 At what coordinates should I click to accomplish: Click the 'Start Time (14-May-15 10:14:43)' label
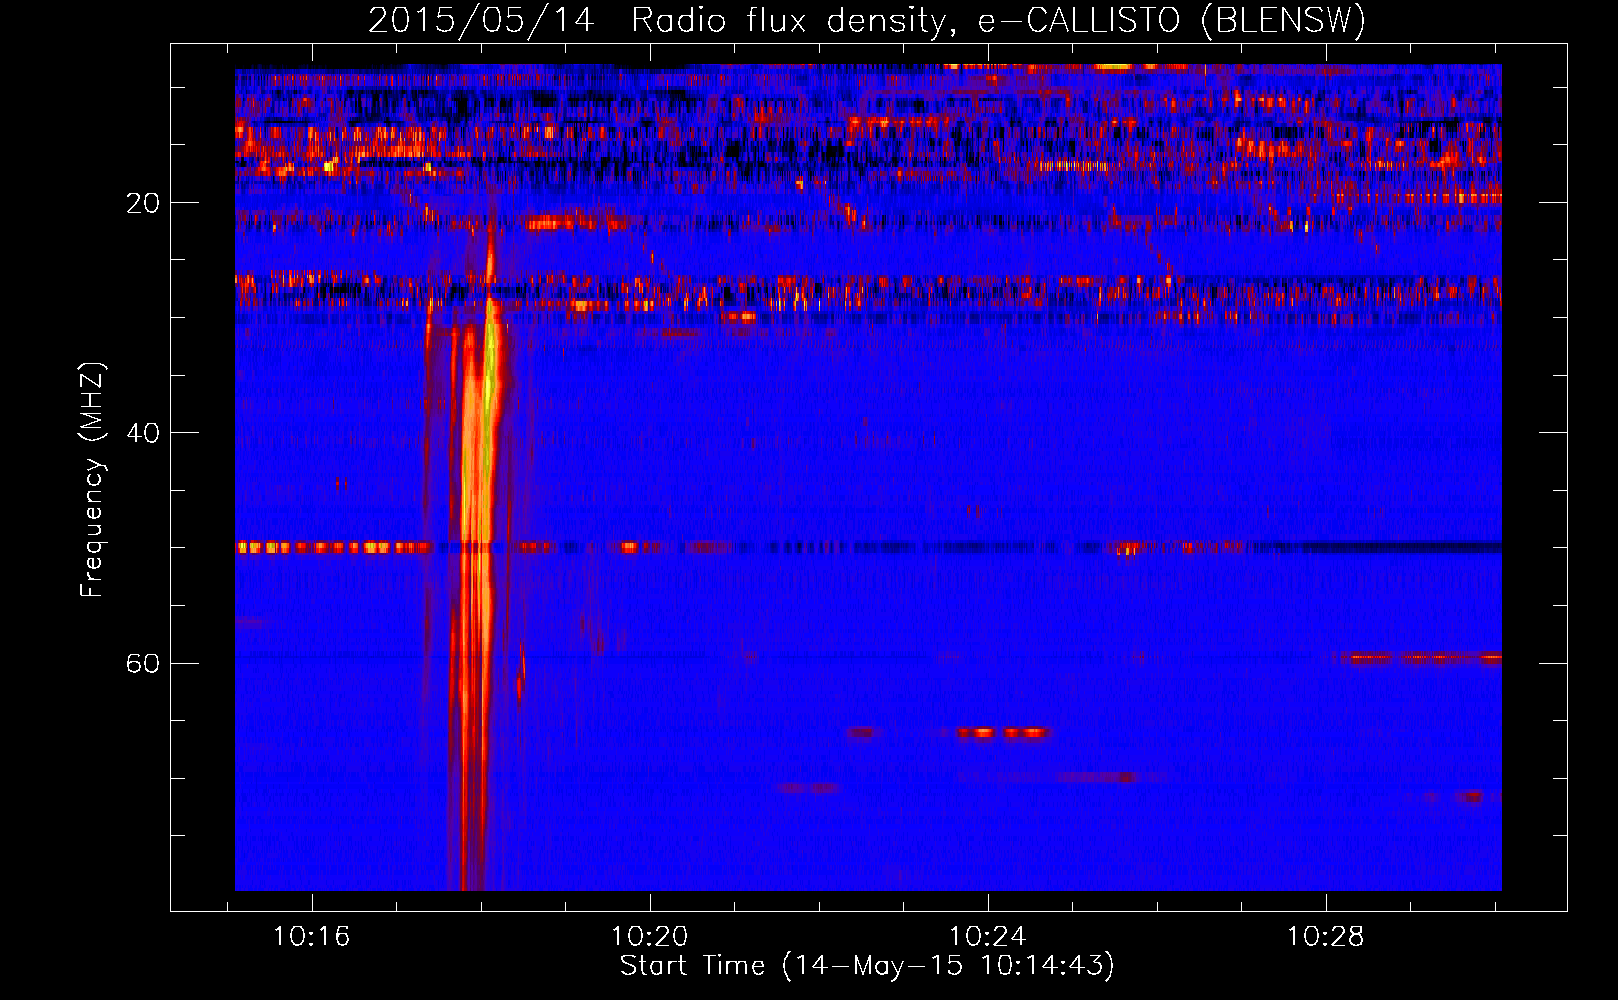pyautogui.click(x=867, y=966)
